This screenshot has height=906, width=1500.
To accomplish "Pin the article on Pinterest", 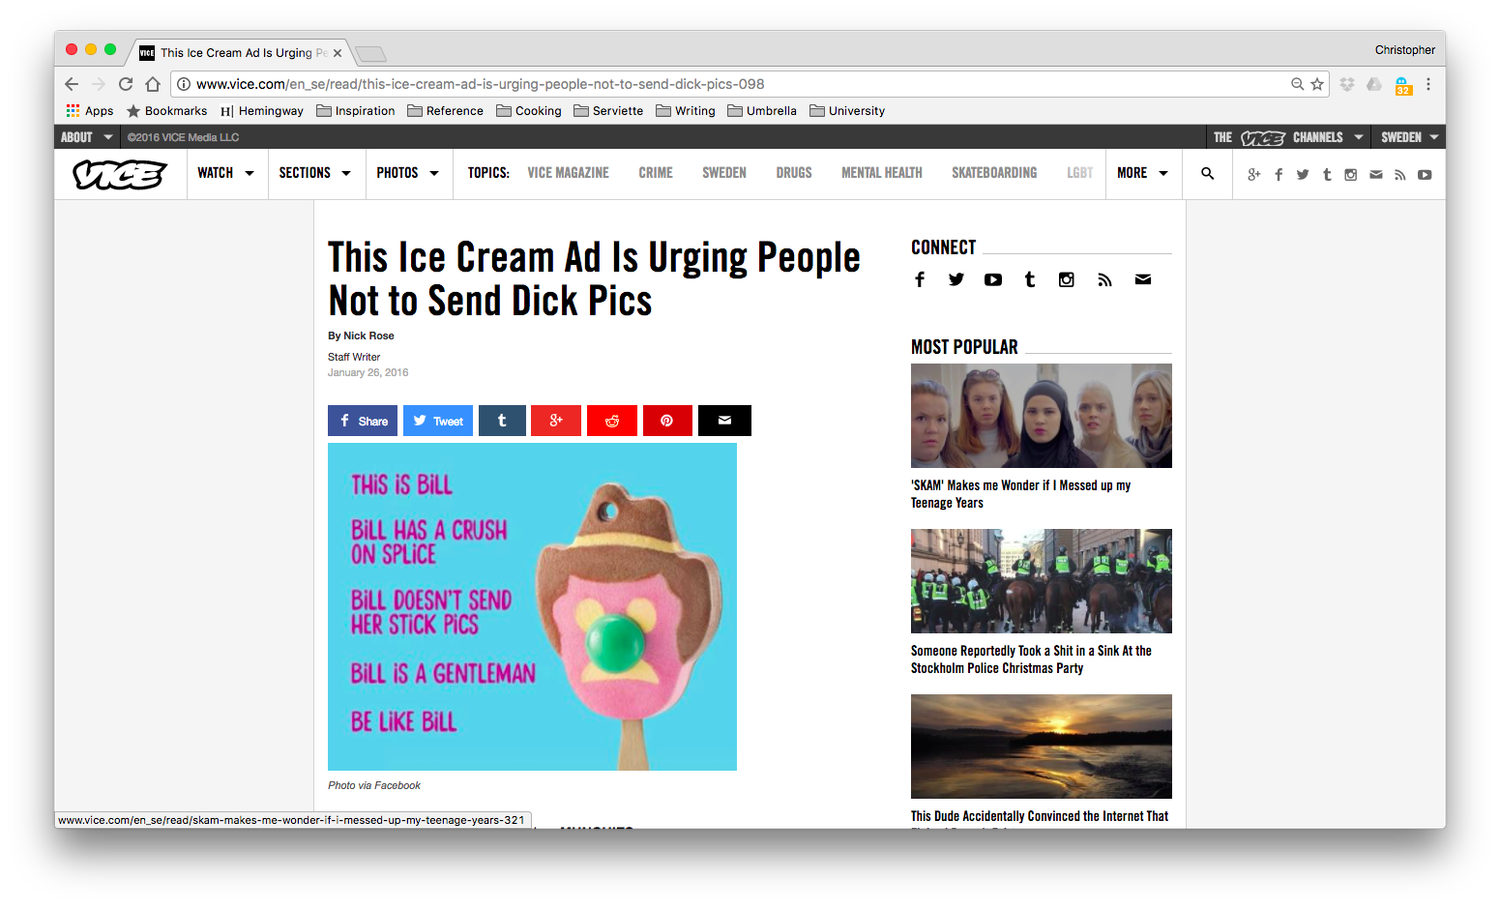I will 667,421.
